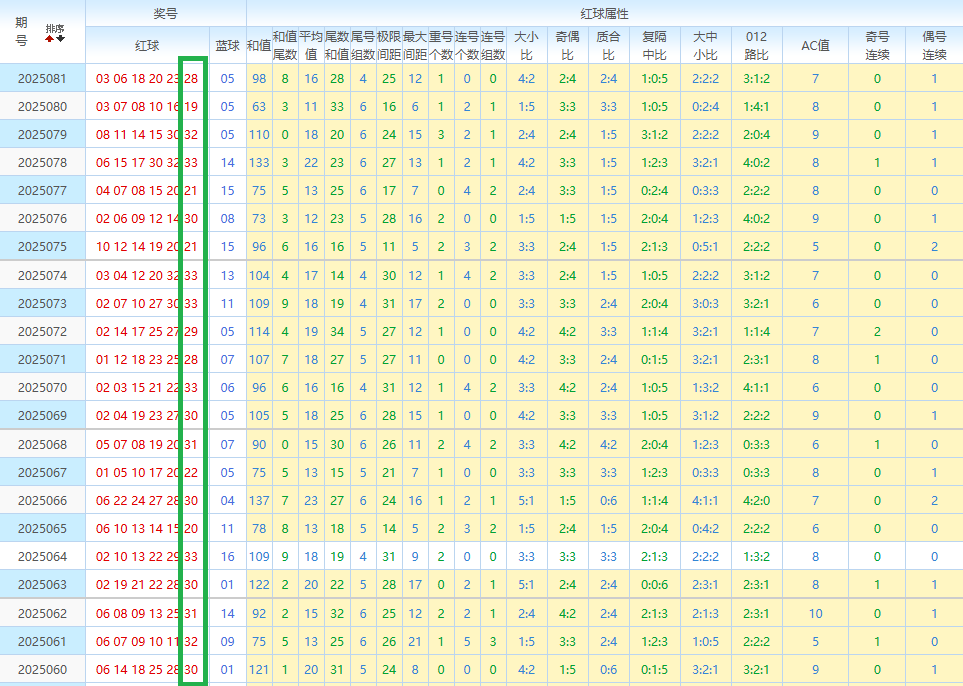Click AC value 10 in row 2025062

click(816, 614)
